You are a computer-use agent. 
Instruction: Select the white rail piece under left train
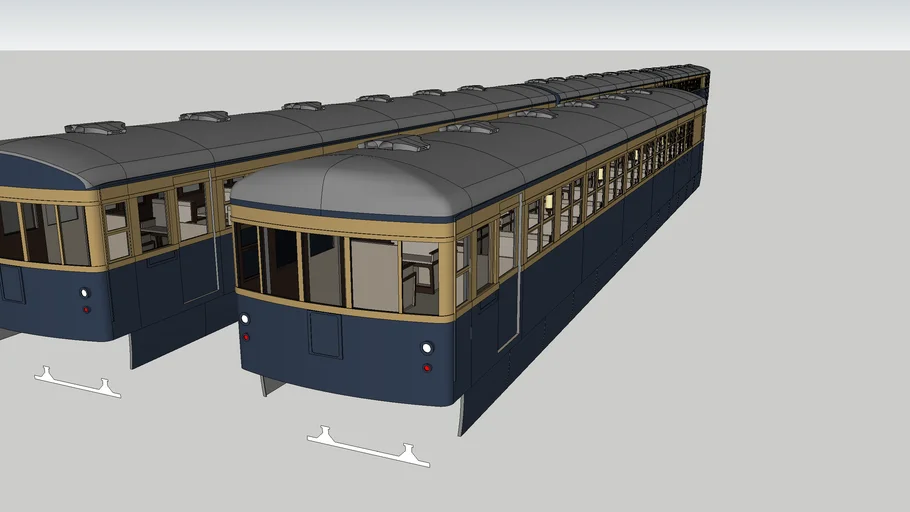click(x=77, y=381)
